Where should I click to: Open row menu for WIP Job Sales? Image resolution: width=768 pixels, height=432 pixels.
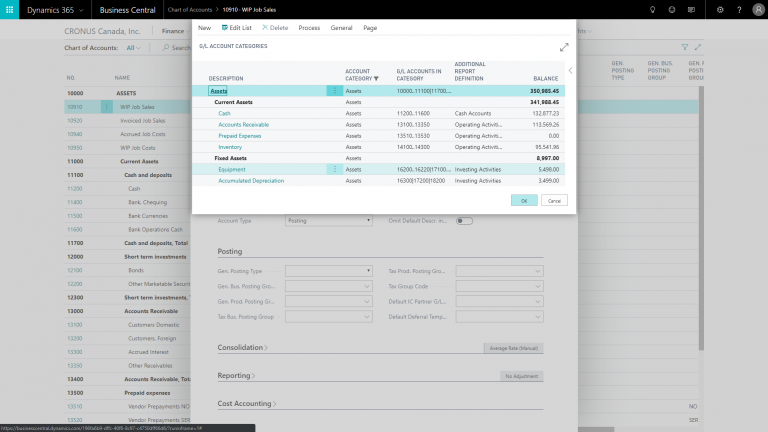107,106
